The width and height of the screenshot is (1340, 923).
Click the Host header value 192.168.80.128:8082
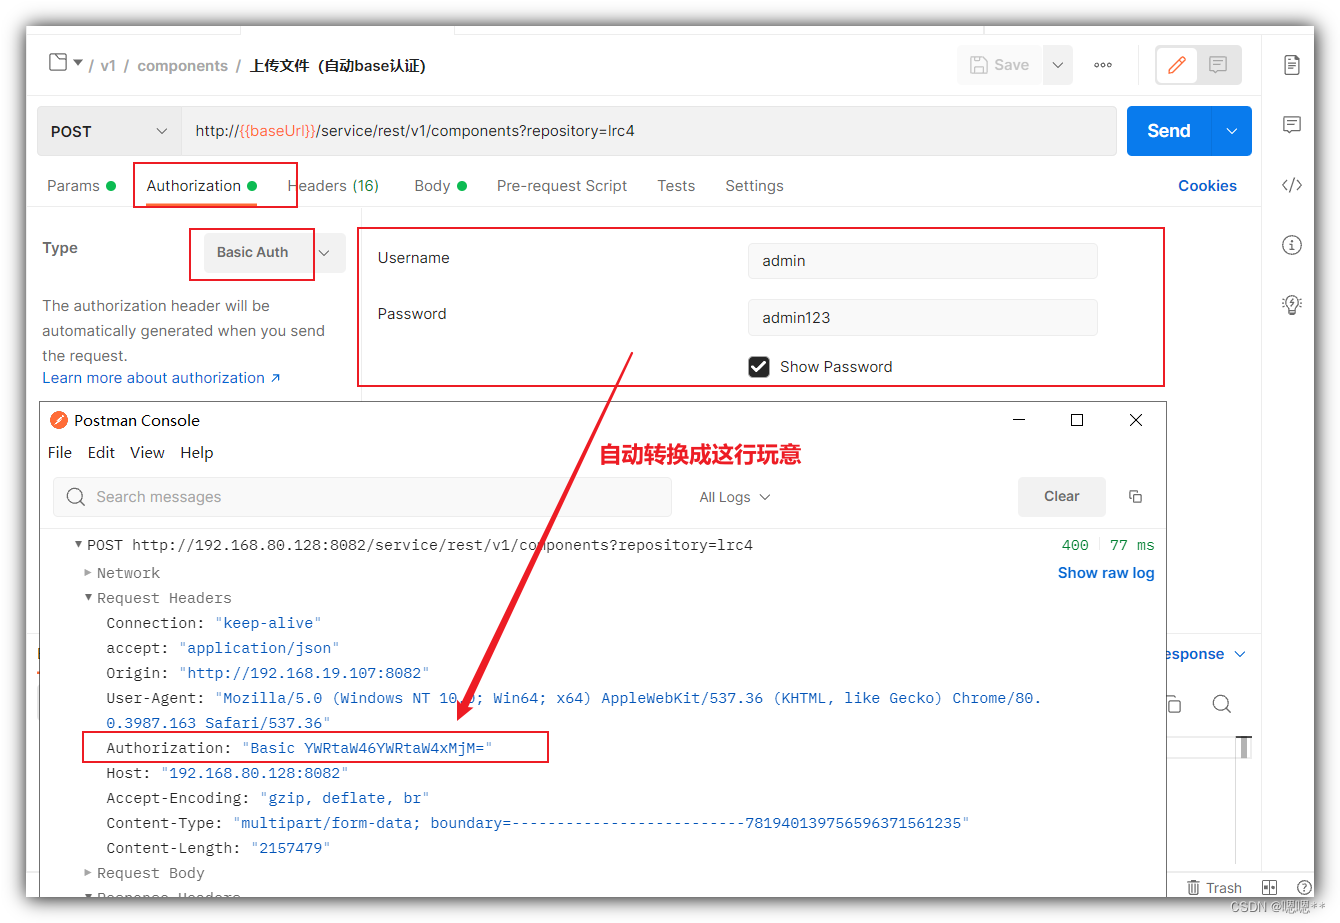click(x=254, y=773)
